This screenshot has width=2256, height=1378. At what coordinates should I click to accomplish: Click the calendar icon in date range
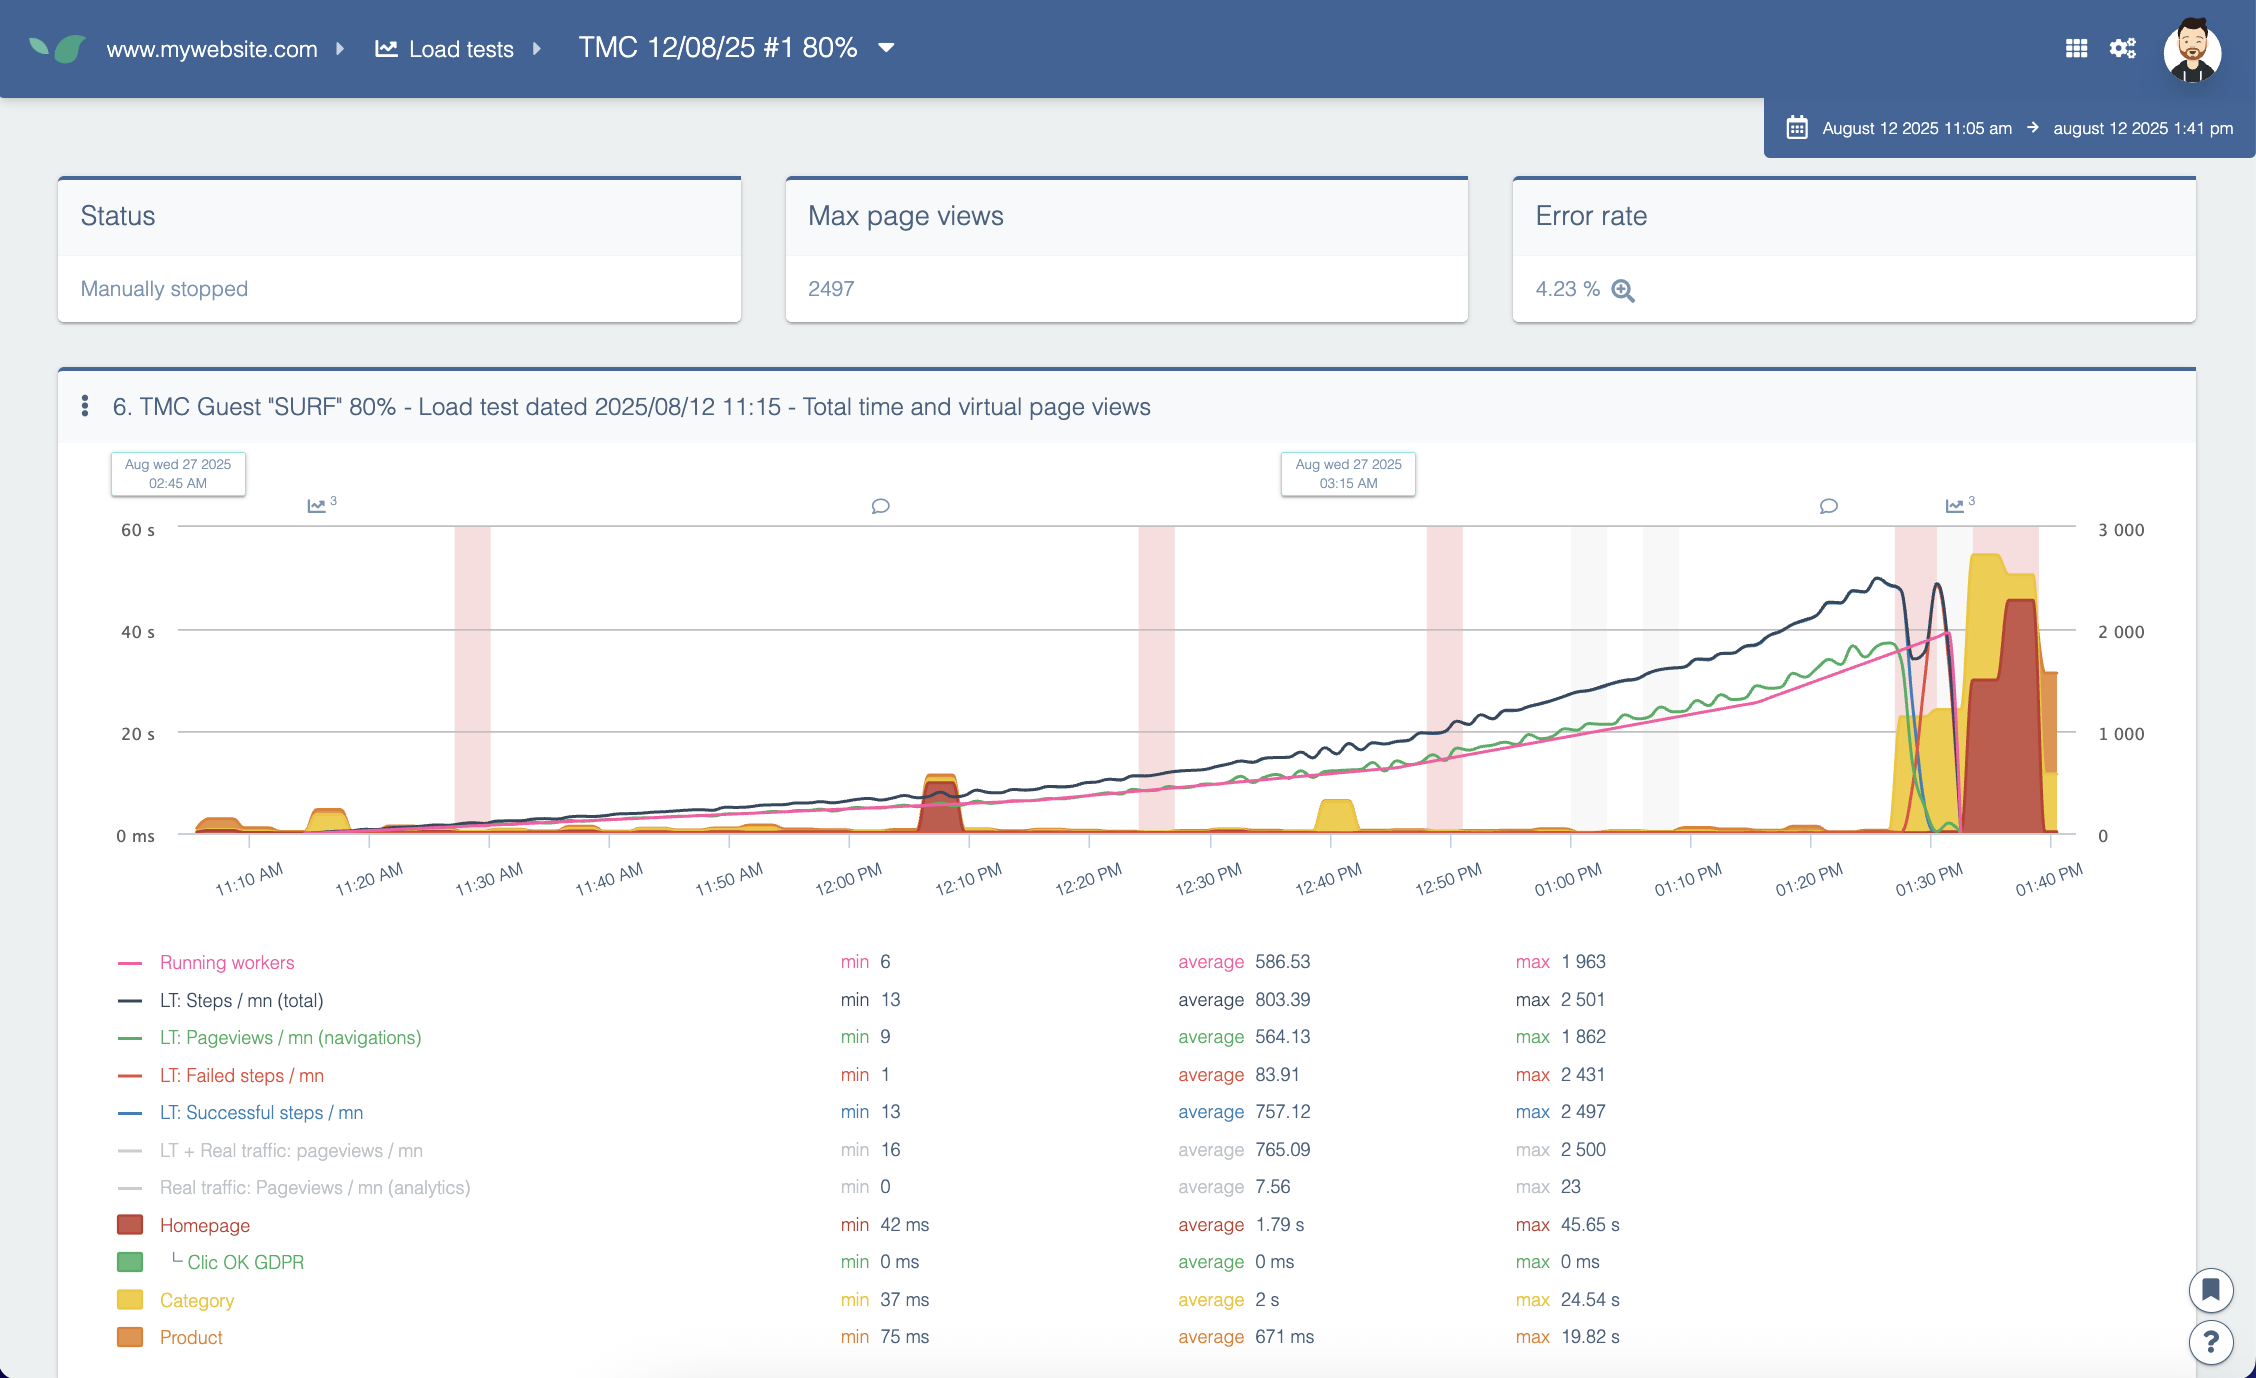click(x=1797, y=128)
